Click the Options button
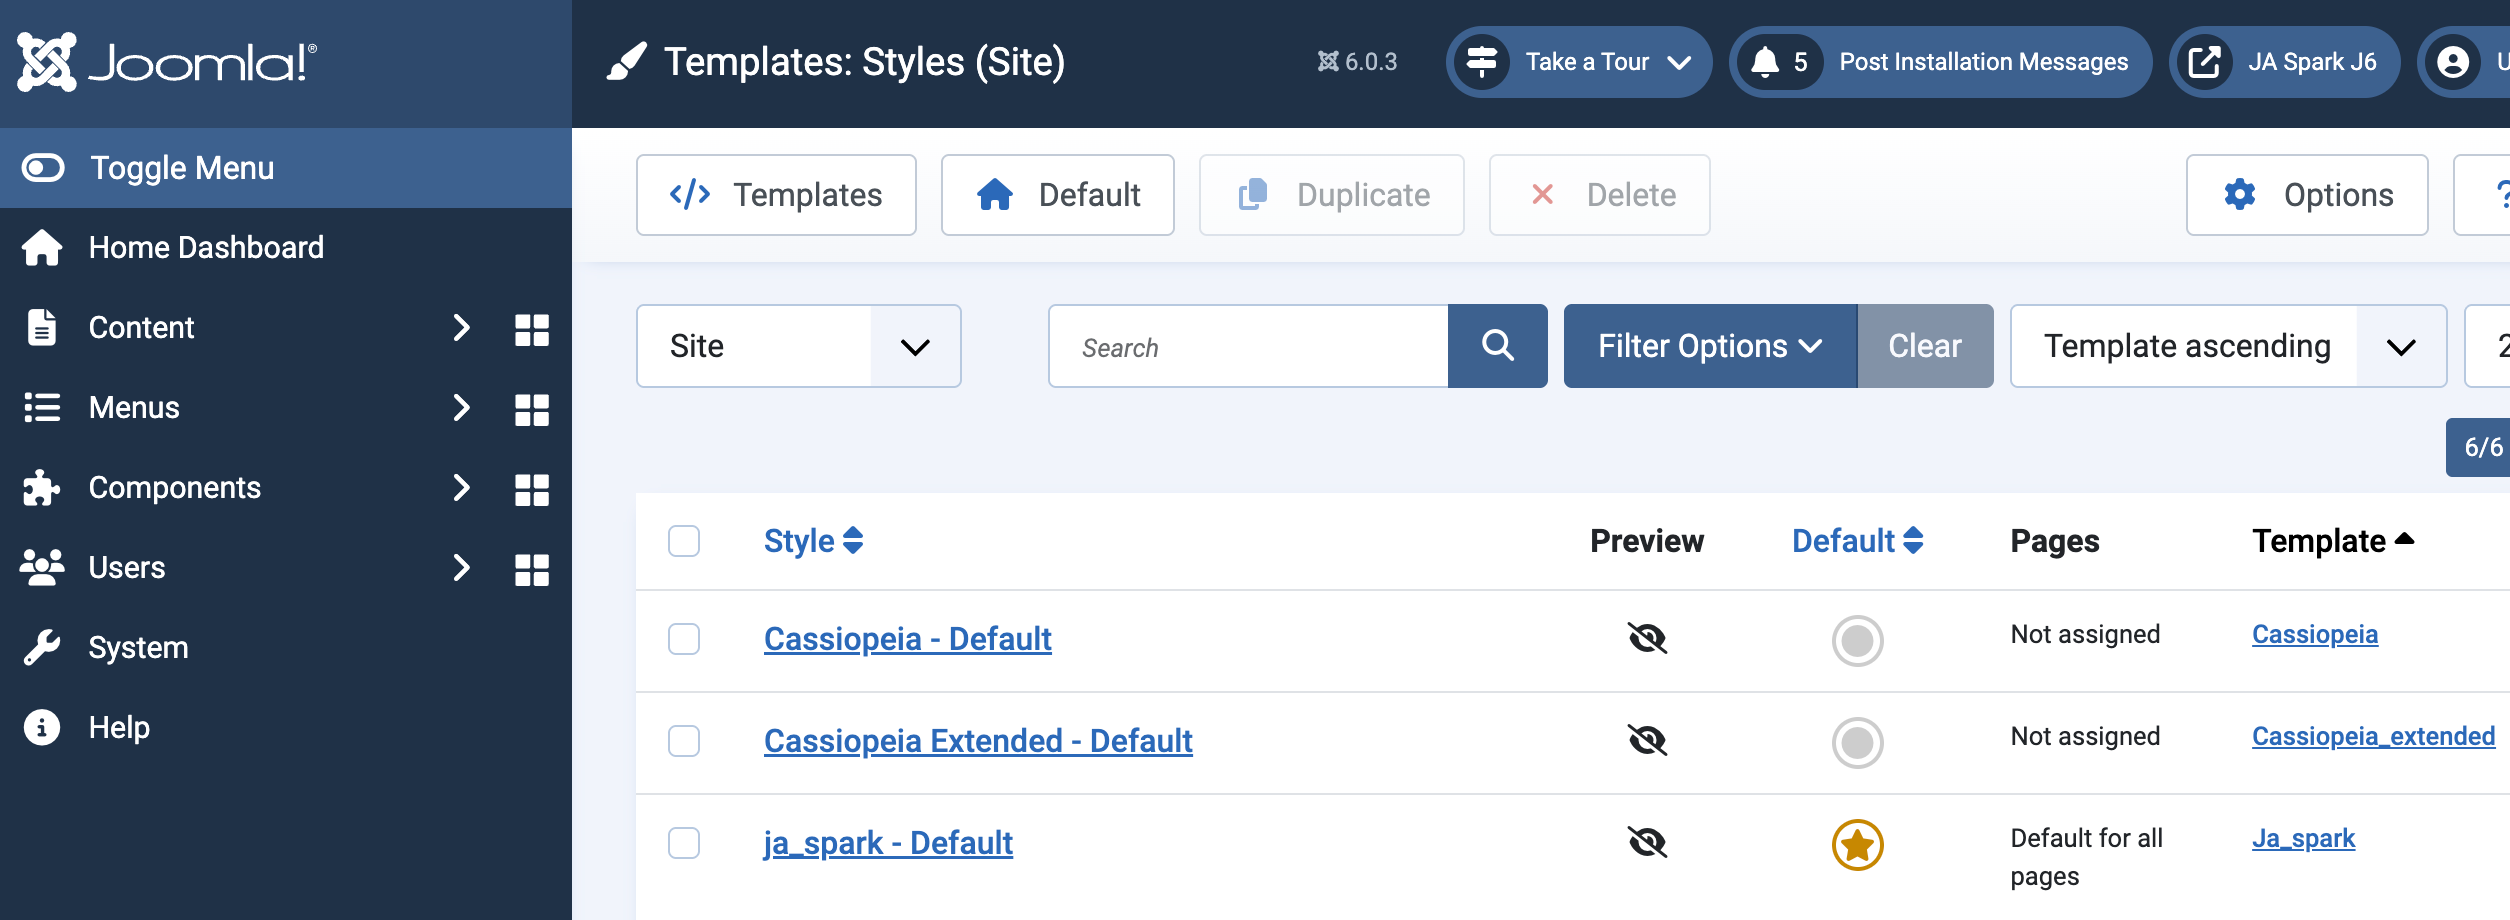The height and width of the screenshot is (920, 2510). click(2306, 194)
